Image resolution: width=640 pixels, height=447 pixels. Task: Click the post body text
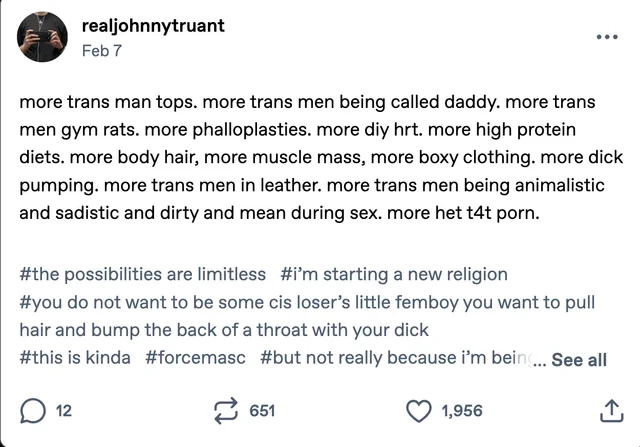[x=321, y=158]
